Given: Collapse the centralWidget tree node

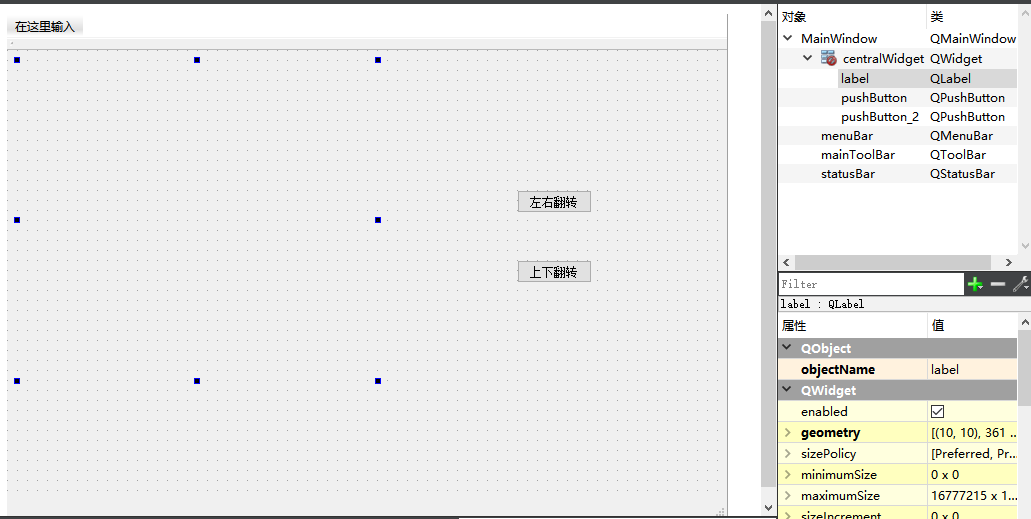Looking at the screenshot, I should [807, 58].
